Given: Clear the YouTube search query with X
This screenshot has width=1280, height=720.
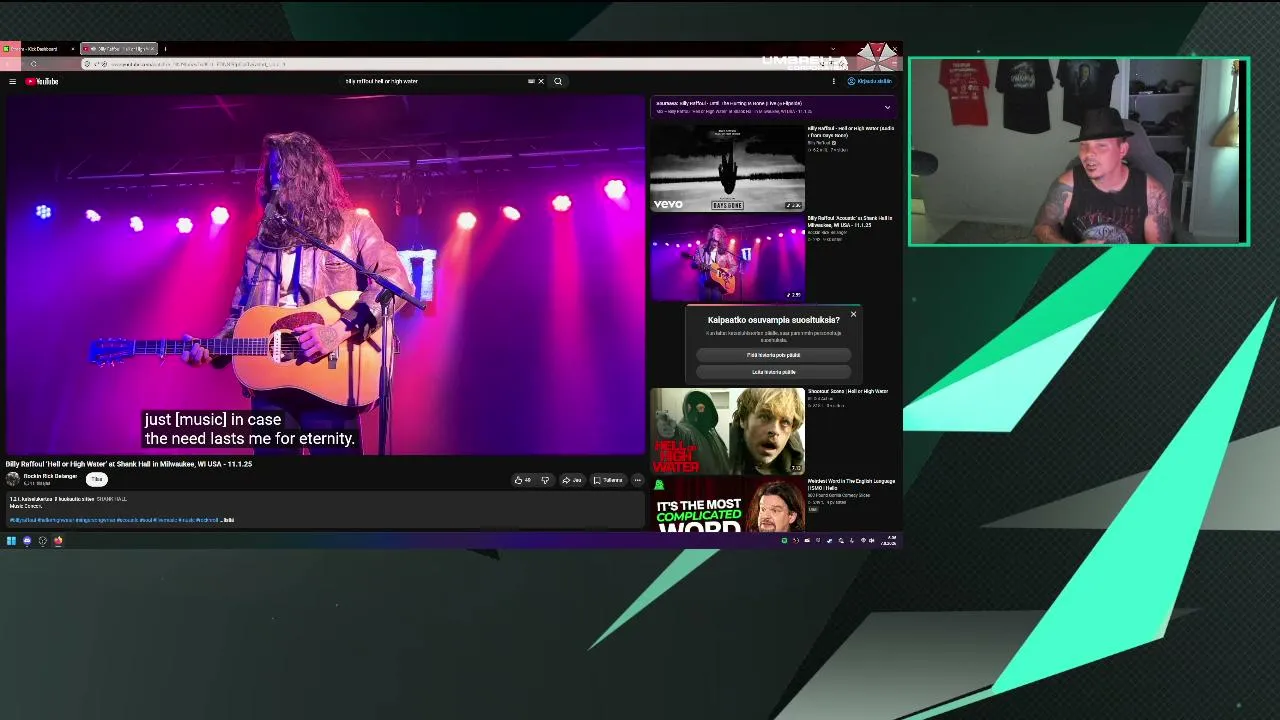Looking at the screenshot, I should tap(541, 81).
